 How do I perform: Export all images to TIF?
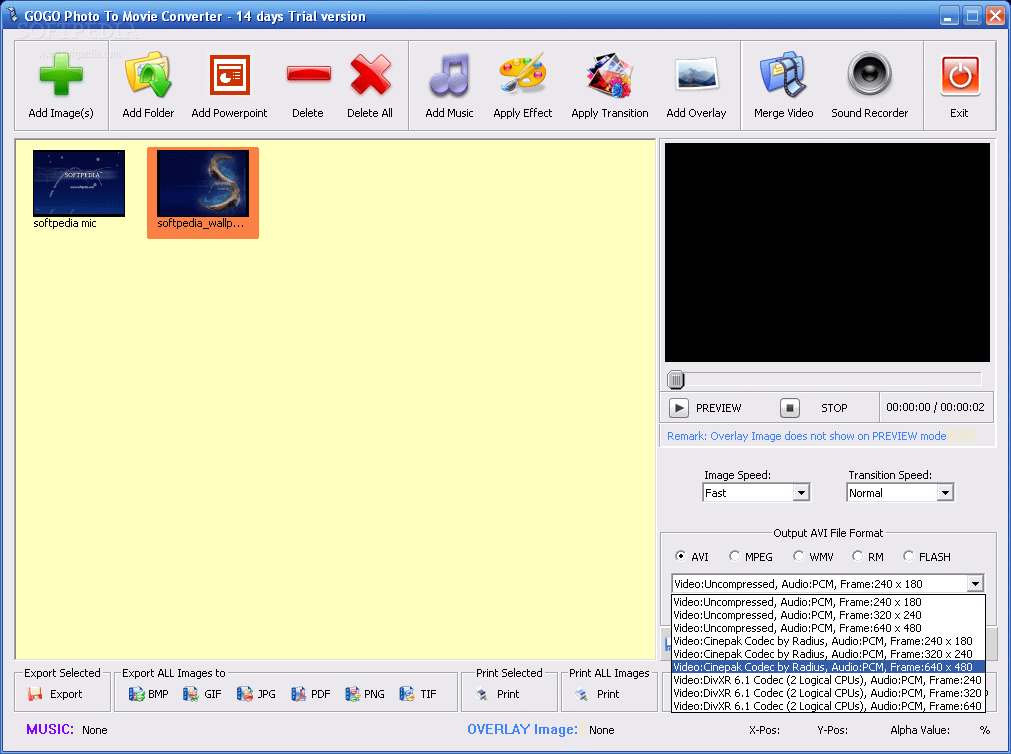coord(418,694)
